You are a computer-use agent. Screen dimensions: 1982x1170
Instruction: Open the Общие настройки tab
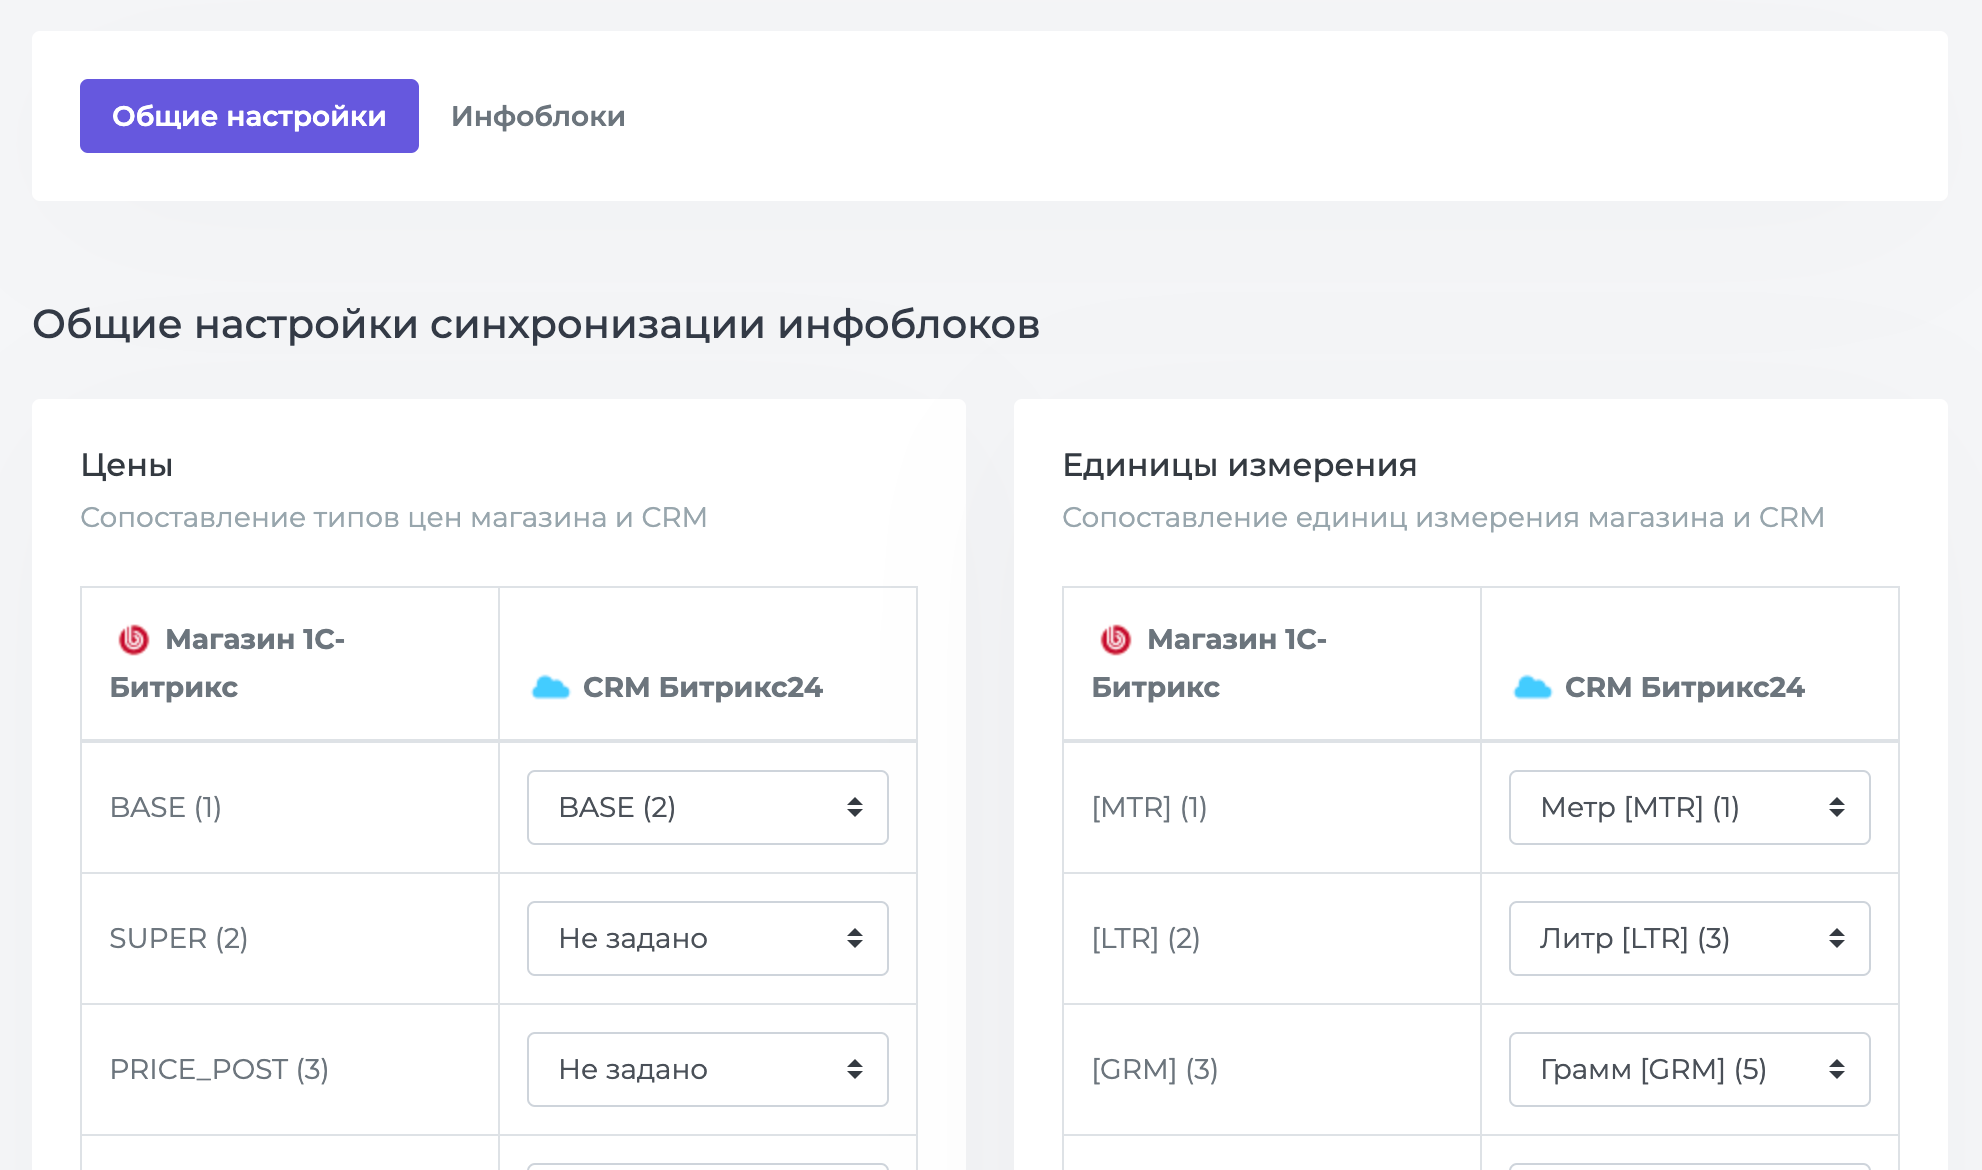click(x=249, y=116)
